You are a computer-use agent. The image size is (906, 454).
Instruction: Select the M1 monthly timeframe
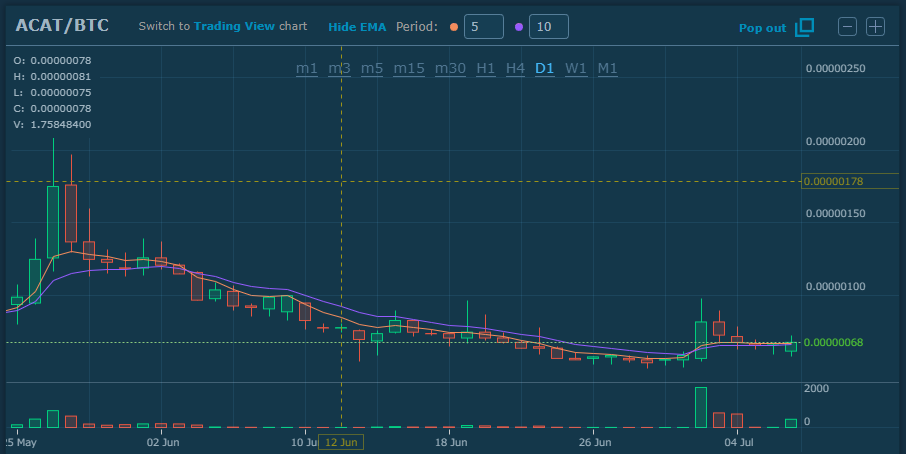pyautogui.click(x=608, y=68)
